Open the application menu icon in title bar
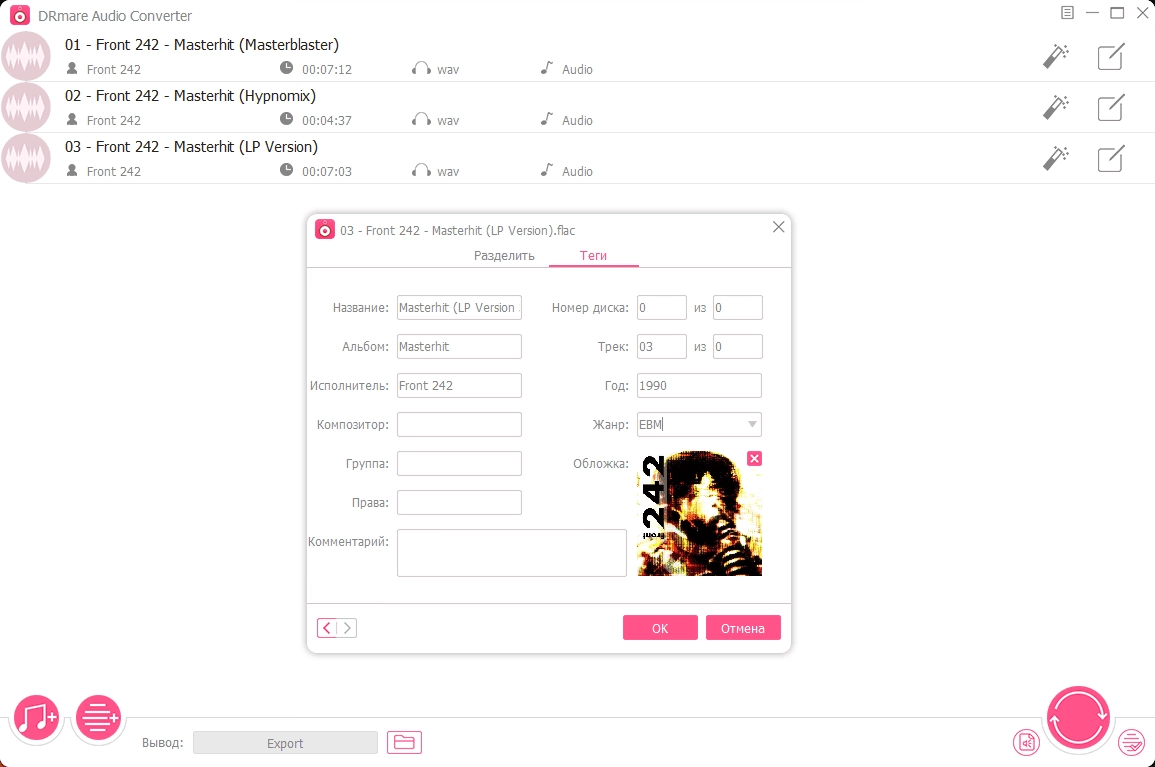 [x=1067, y=13]
